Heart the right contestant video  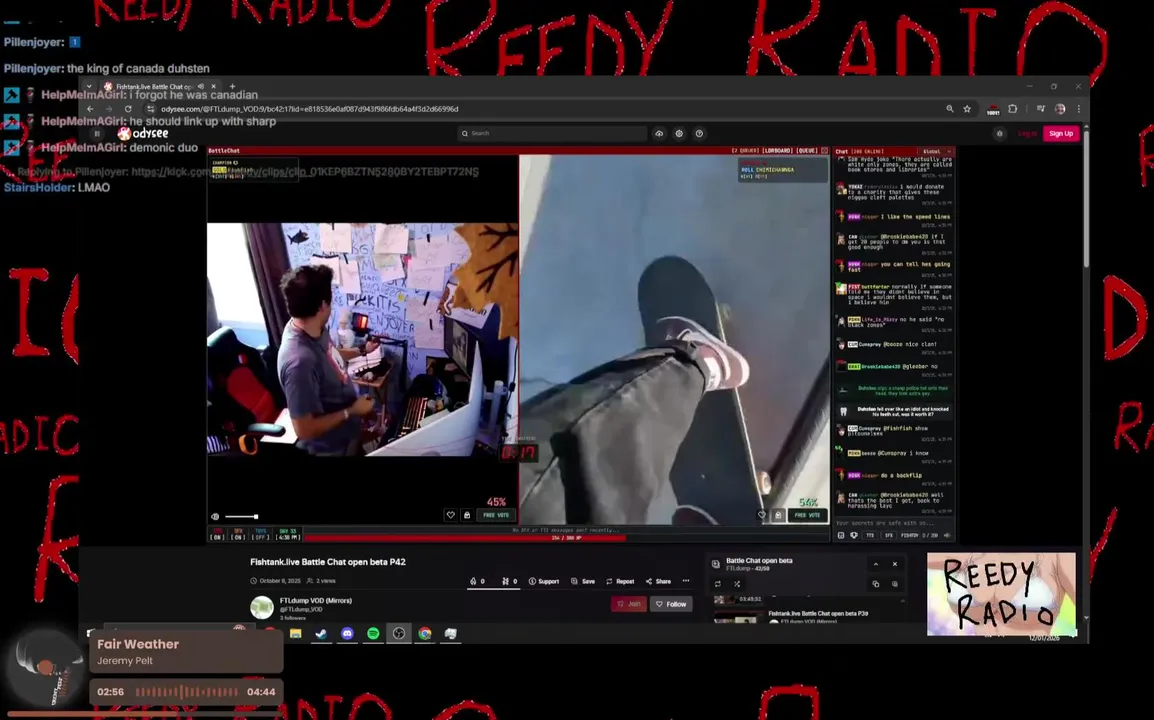coord(762,515)
